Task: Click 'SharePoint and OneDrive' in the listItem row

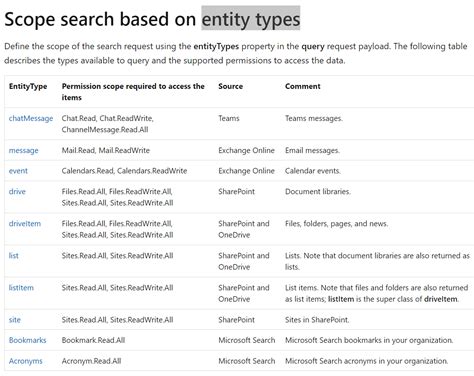Action: point(244,293)
